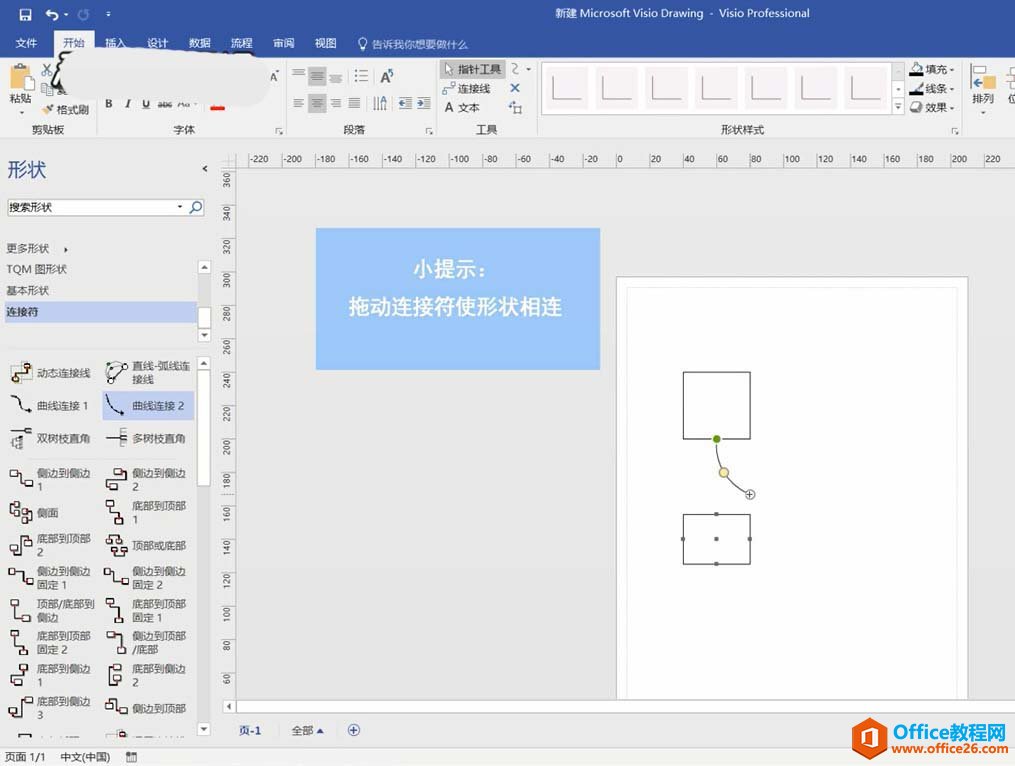This screenshot has width=1015, height=766.
Task: Click 更多形状 to browse more shapes
Action: point(28,249)
